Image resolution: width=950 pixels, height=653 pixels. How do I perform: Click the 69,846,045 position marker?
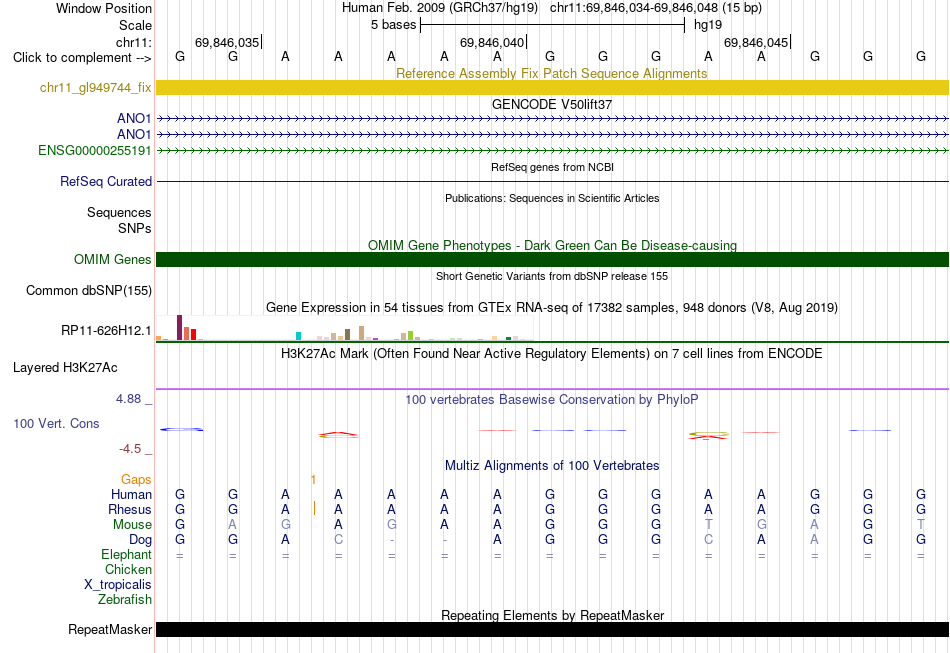pos(757,42)
